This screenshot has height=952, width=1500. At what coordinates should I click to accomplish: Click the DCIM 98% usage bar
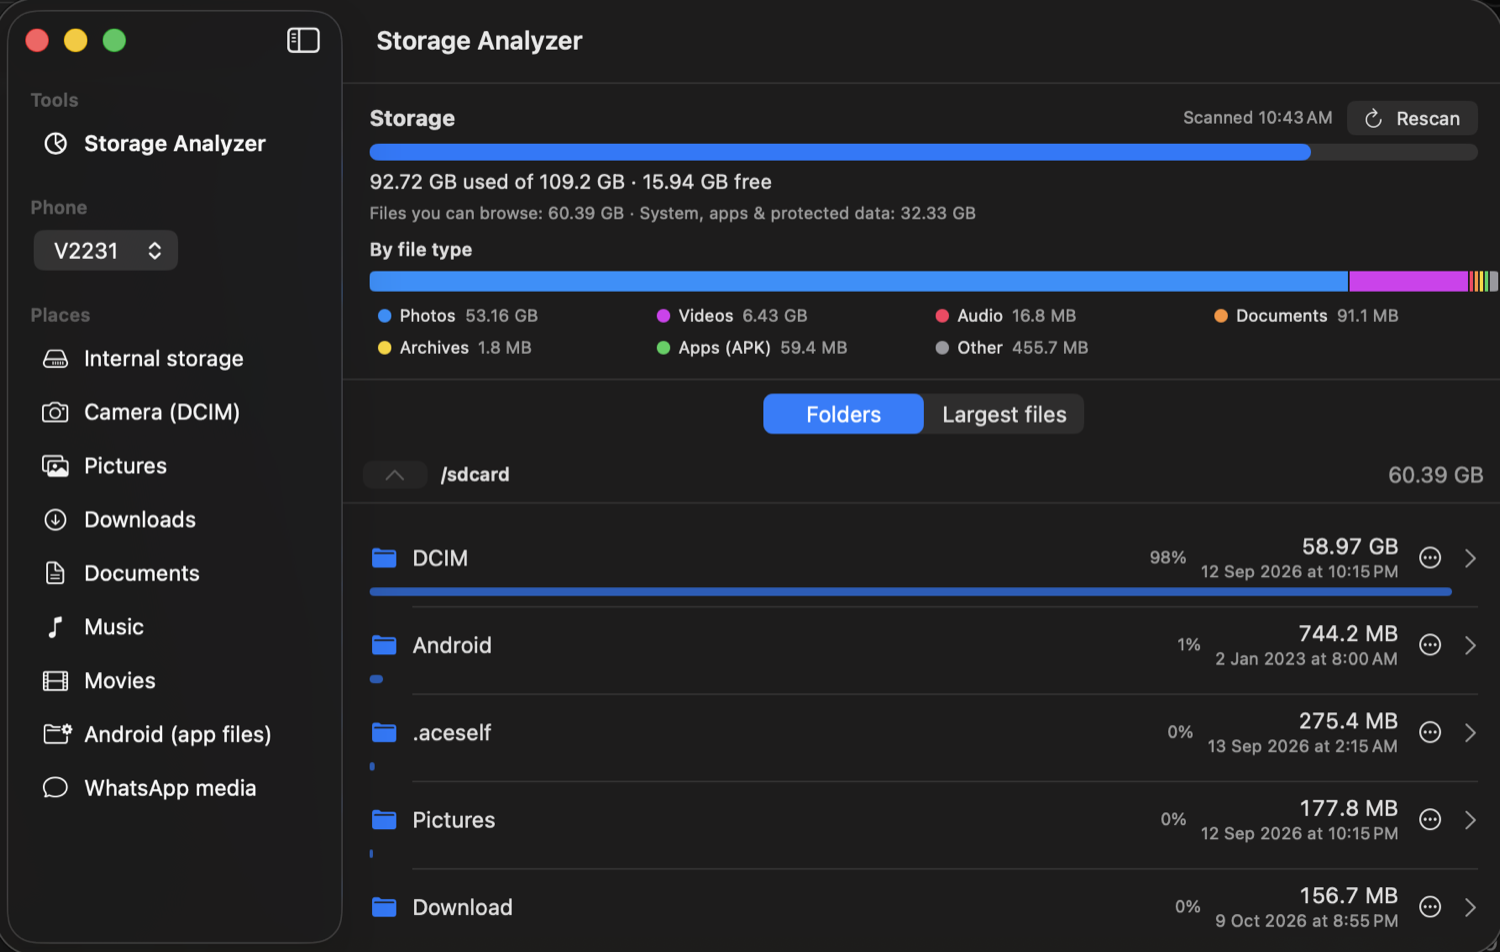point(910,592)
